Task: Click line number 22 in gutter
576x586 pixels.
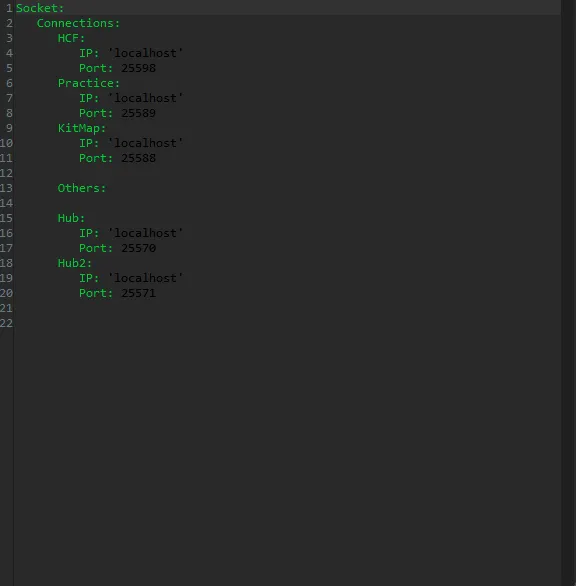Action: point(6,323)
